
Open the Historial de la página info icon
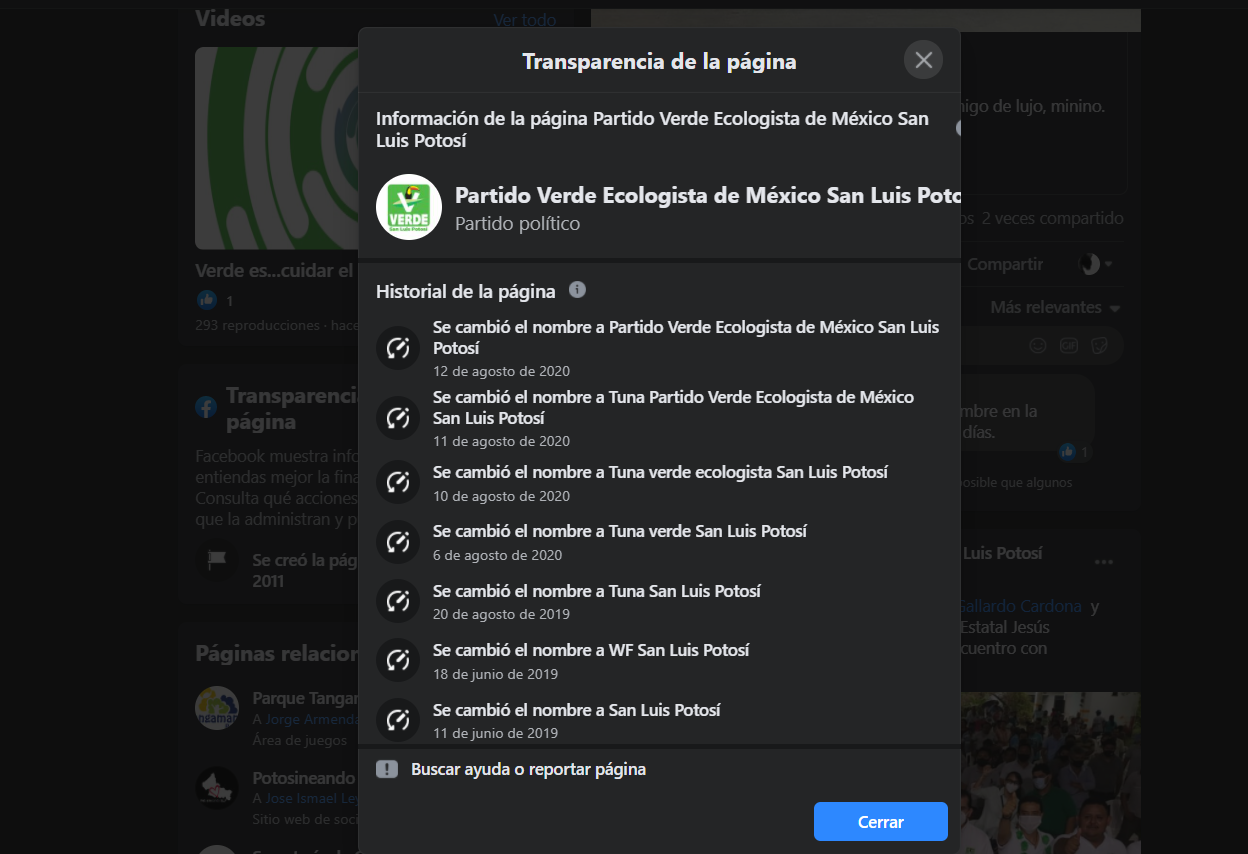coord(577,290)
